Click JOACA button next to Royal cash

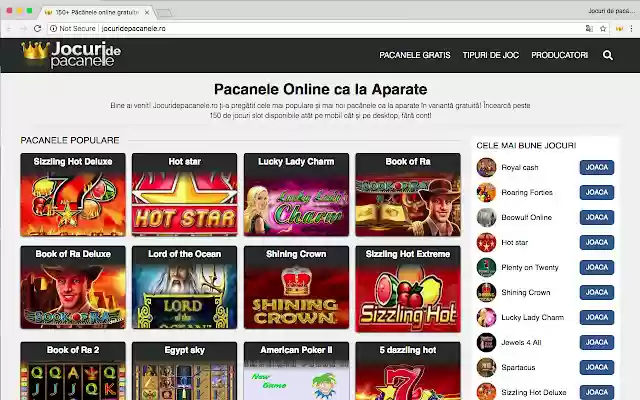[x=597, y=167]
